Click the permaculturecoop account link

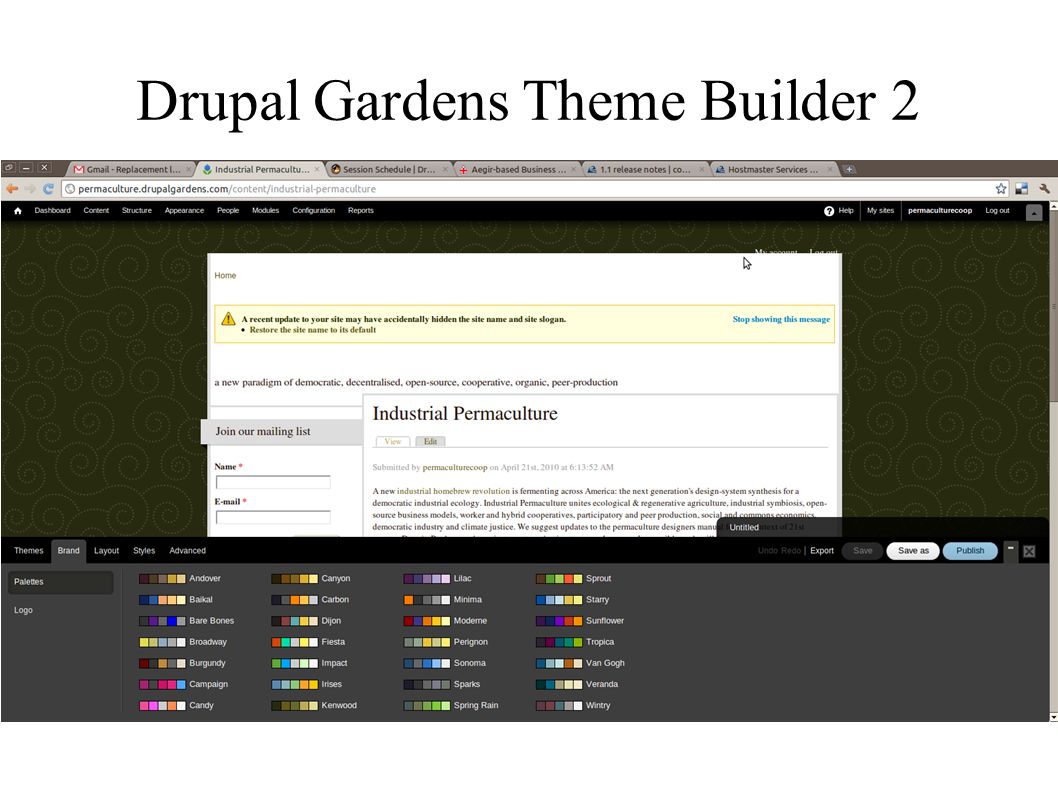(940, 211)
